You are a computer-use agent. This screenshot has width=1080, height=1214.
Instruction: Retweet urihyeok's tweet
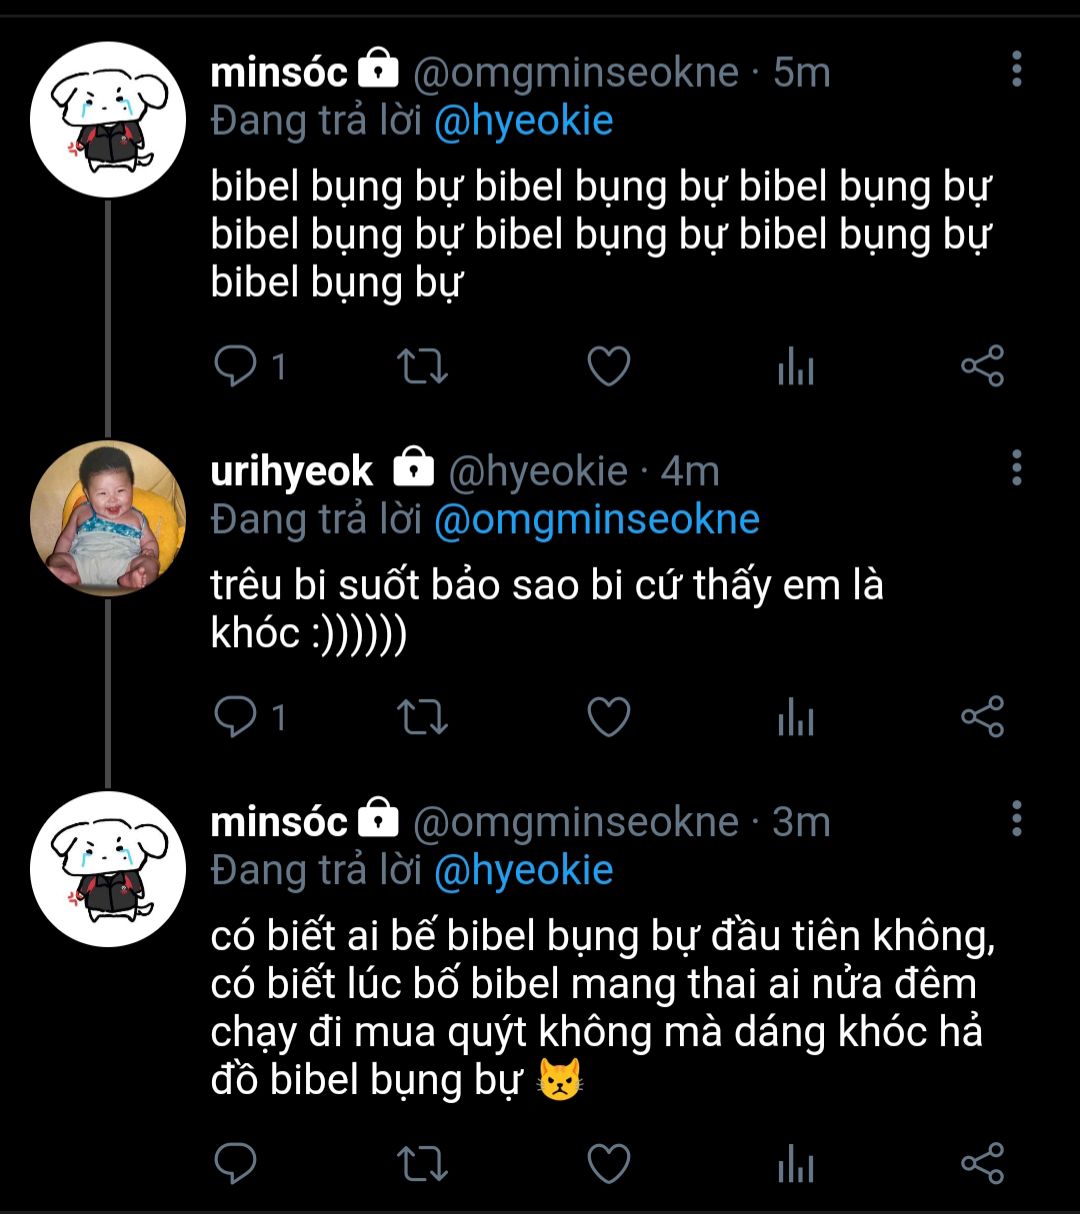tap(422, 717)
